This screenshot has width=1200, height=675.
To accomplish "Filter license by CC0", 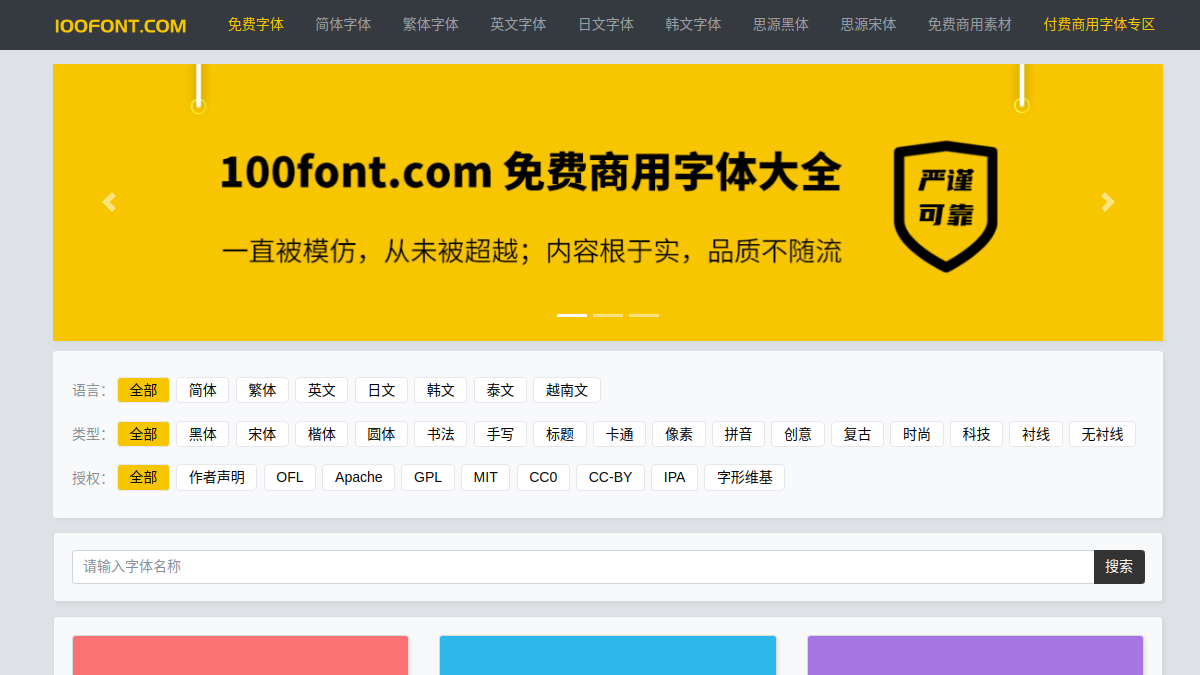I will click(x=543, y=477).
